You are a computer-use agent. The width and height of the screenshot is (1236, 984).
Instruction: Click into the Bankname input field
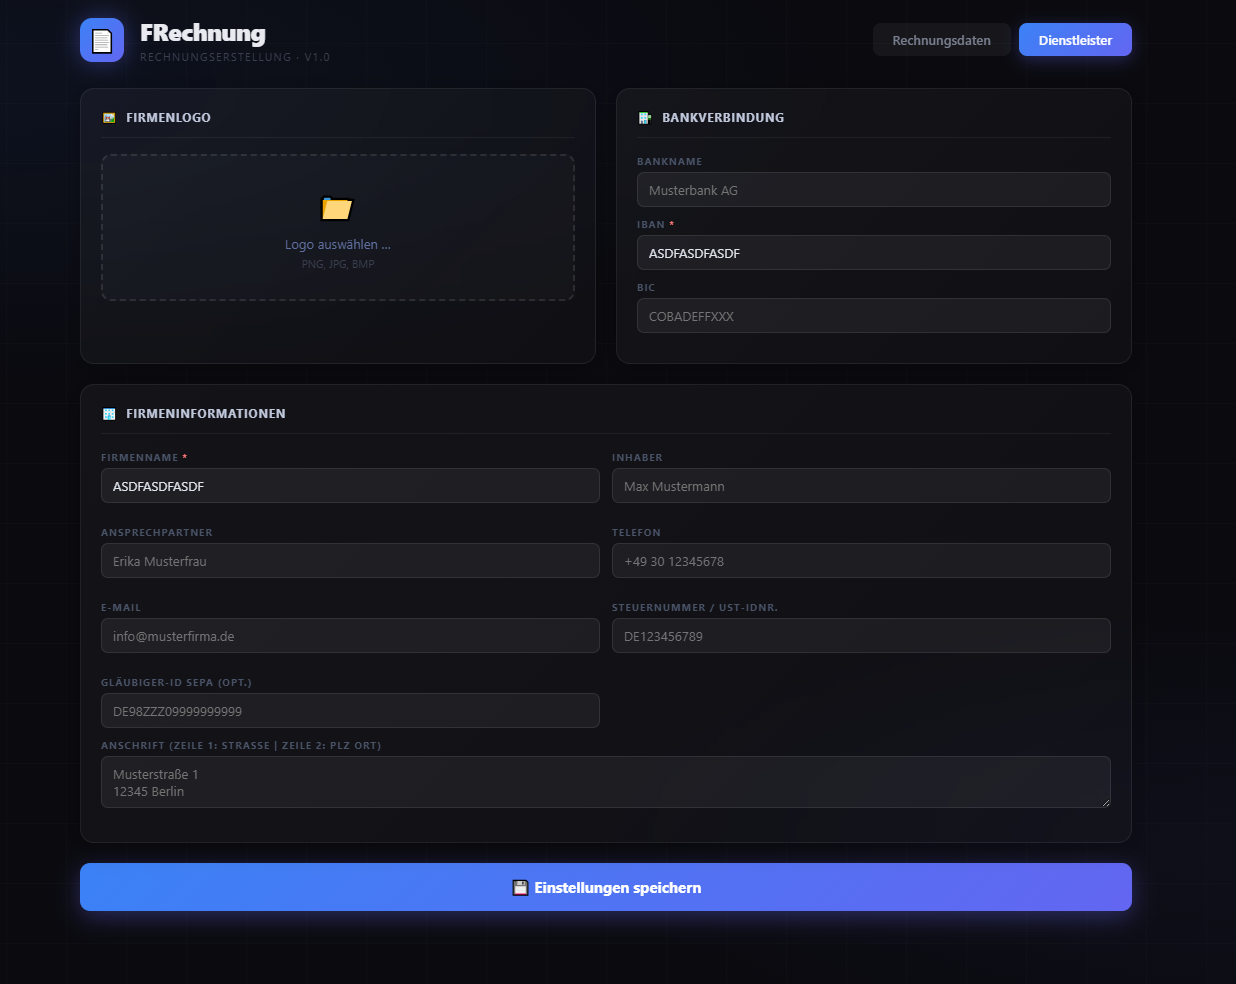point(873,189)
